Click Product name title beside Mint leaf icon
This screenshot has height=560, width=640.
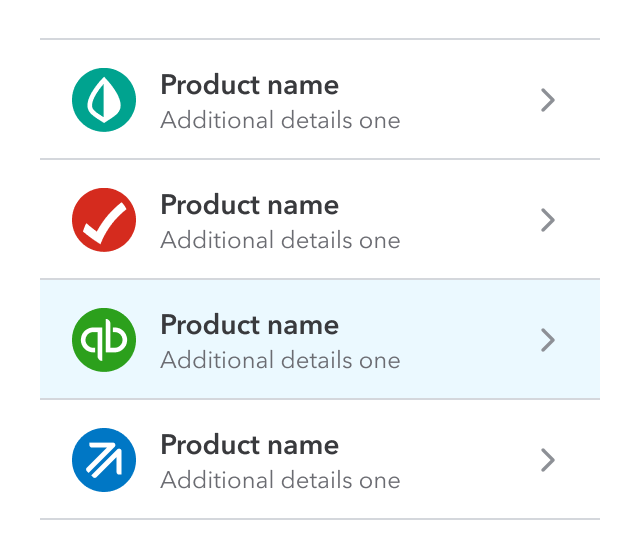(249, 85)
